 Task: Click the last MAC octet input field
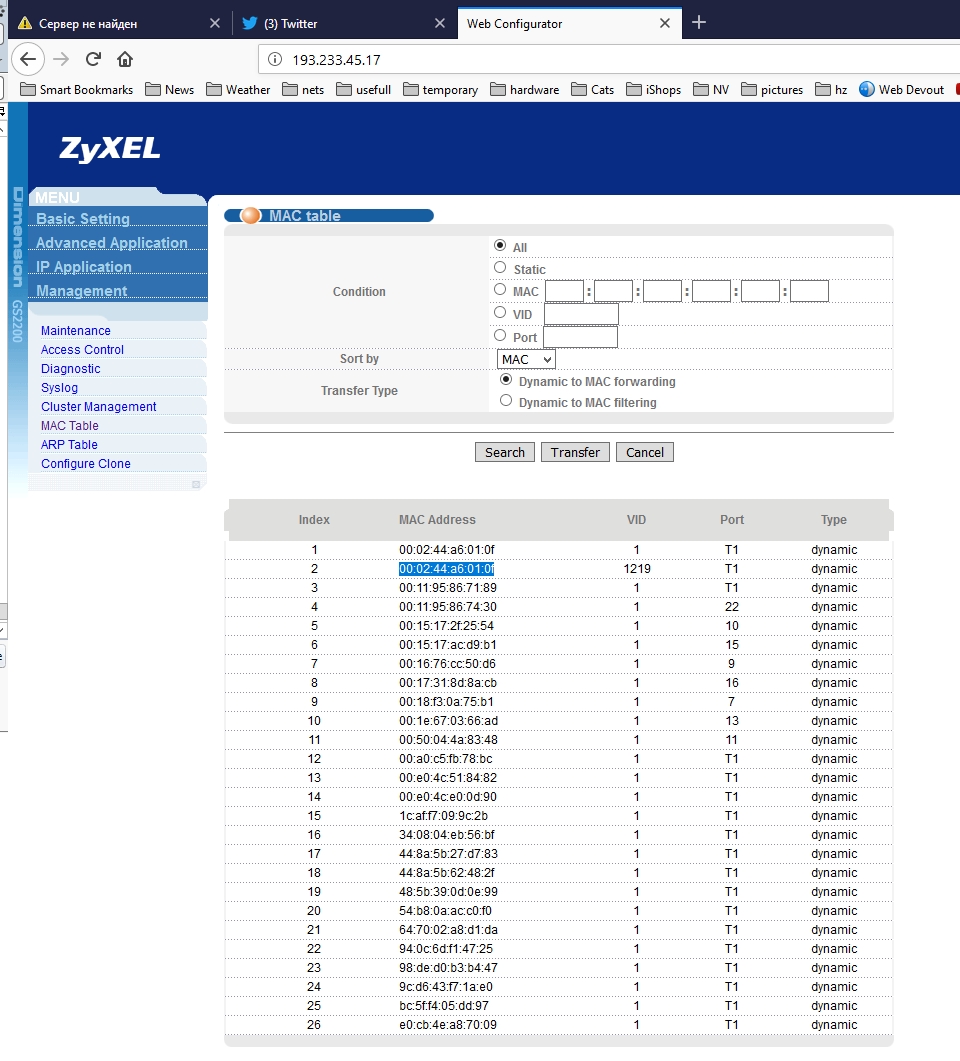tap(809, 291)
